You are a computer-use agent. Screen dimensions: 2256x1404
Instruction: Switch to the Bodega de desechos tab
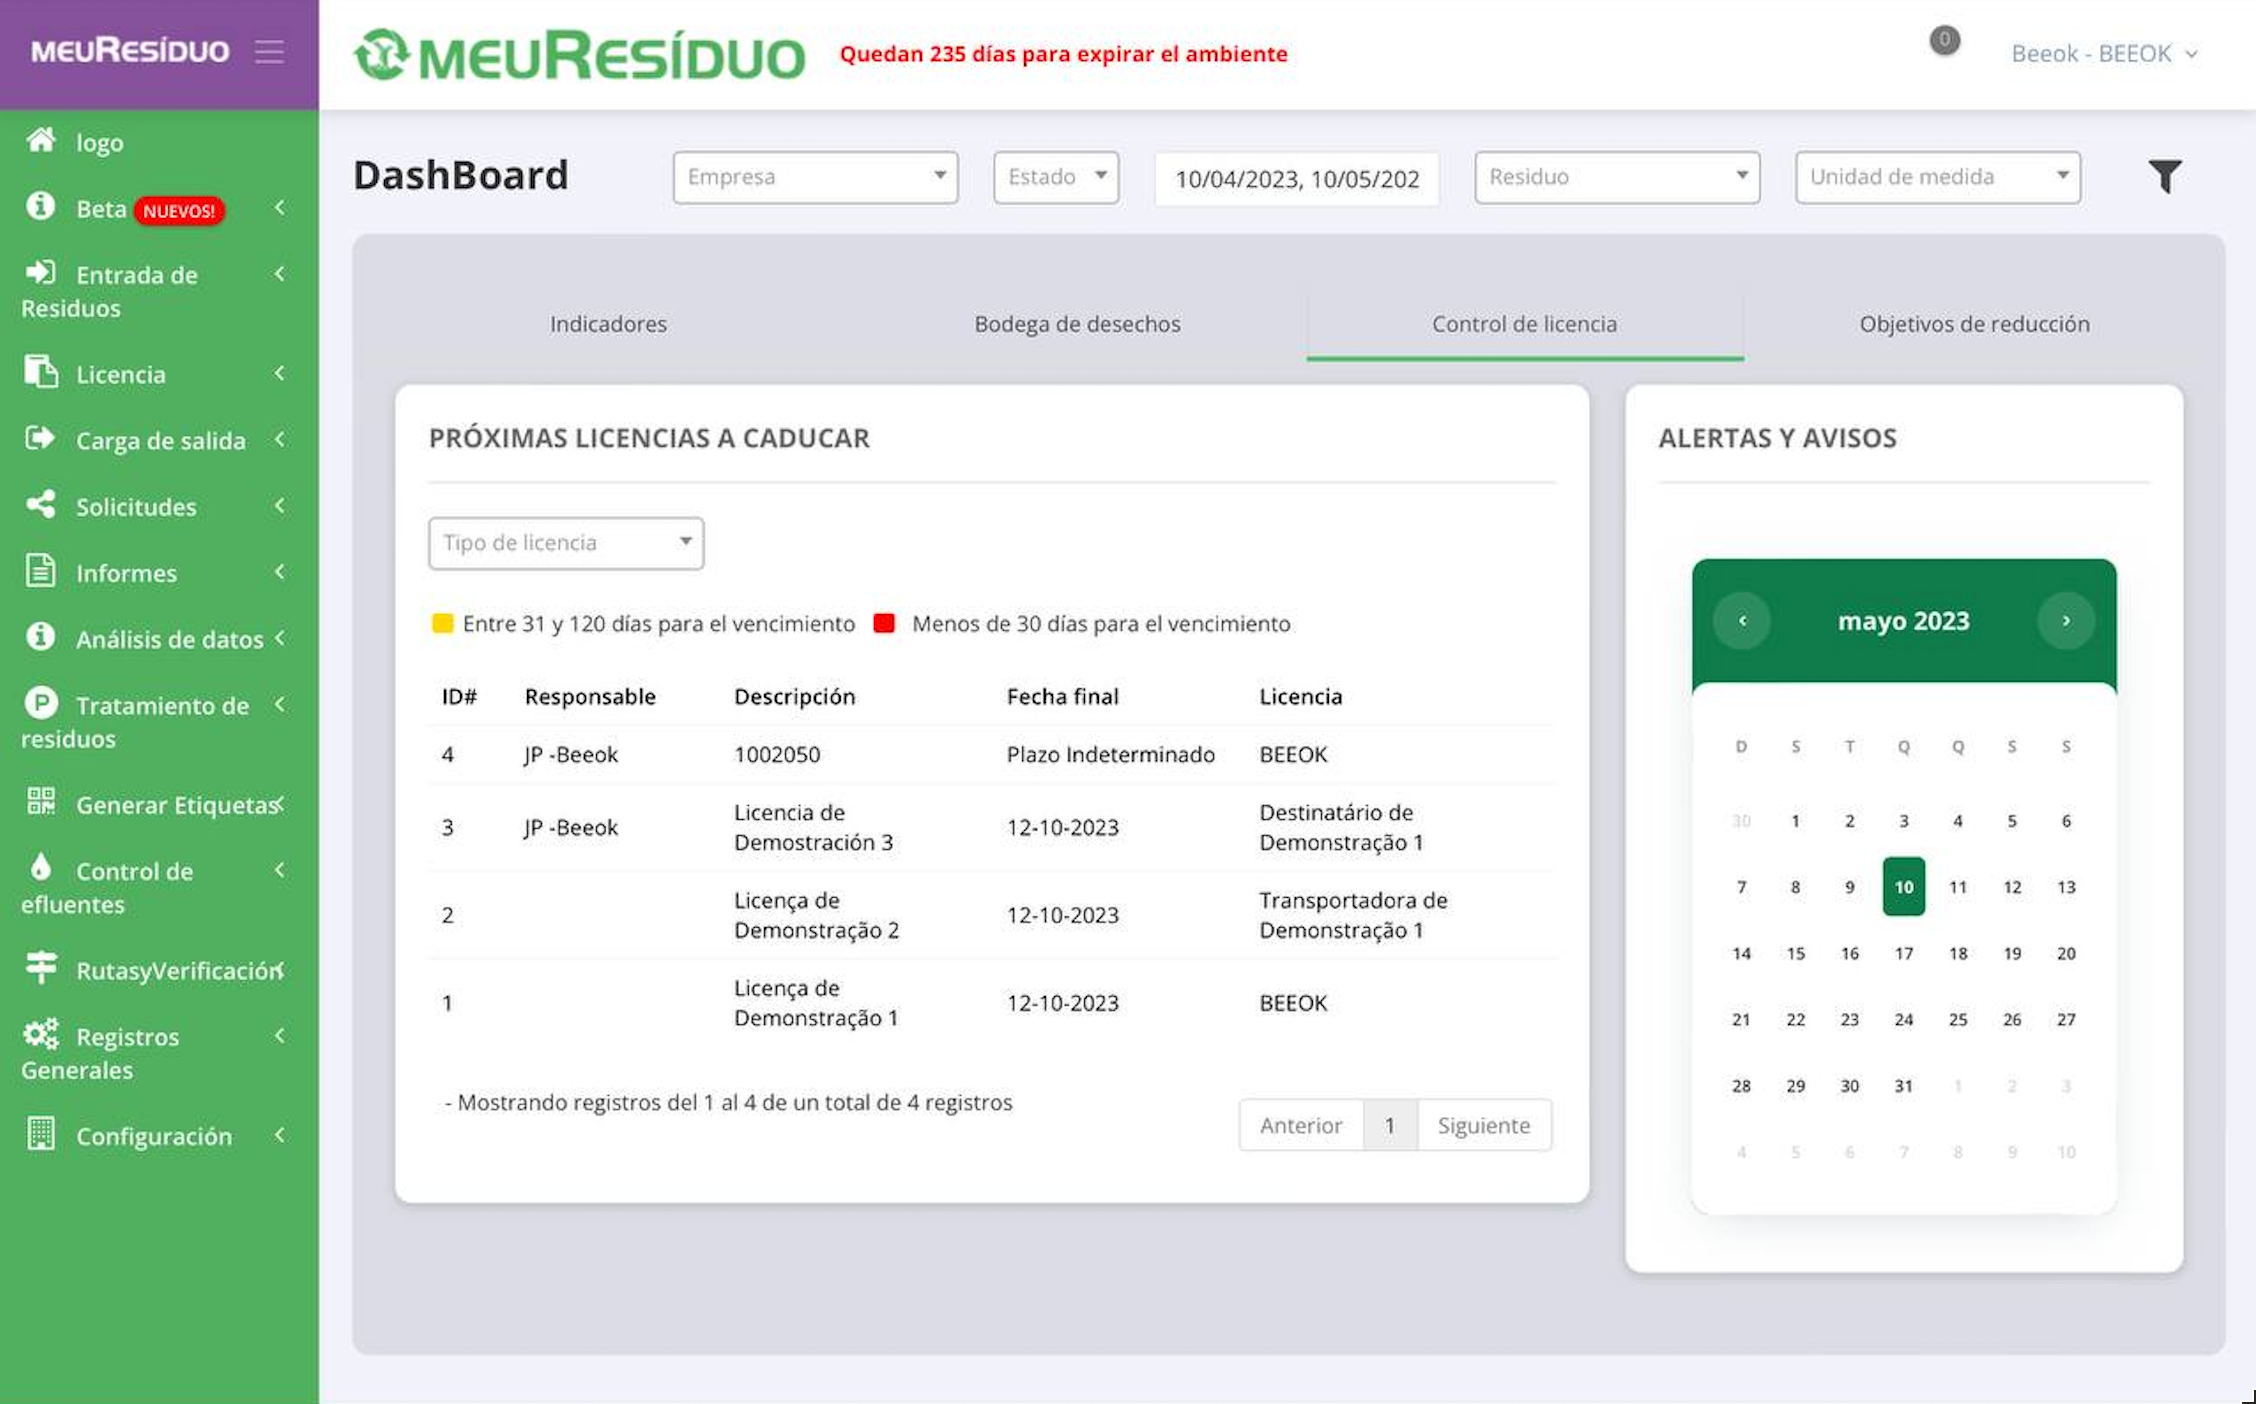(x=1077, y=324)
